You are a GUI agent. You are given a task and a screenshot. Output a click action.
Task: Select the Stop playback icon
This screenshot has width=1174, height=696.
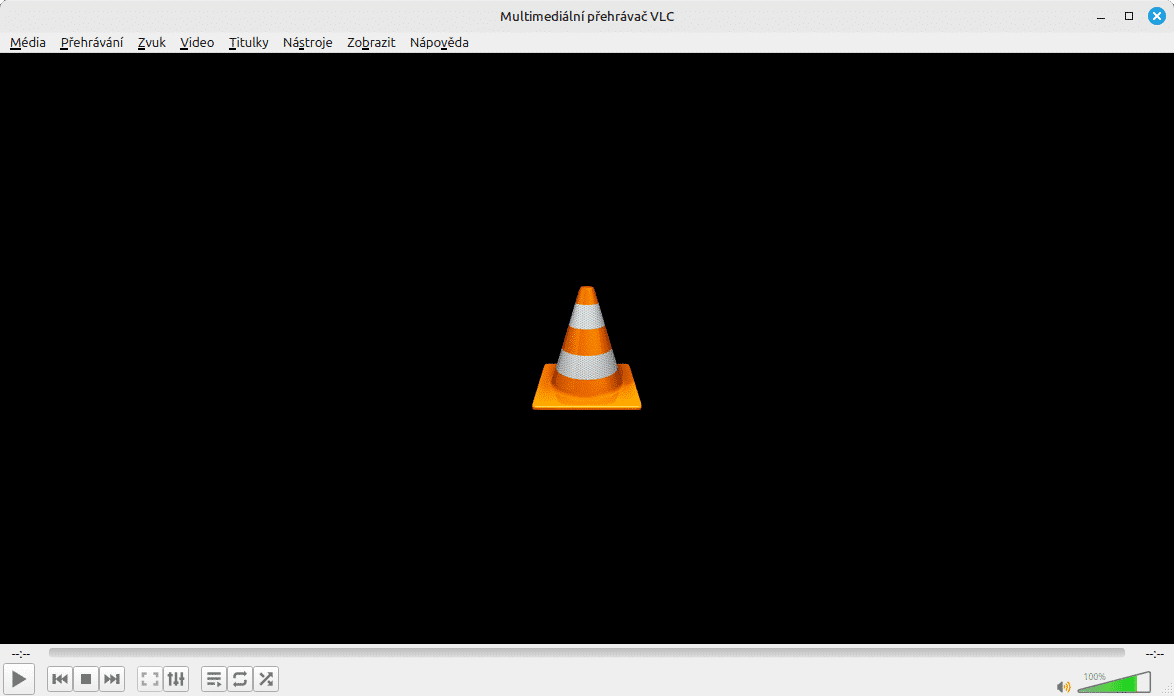coord(86,678)
